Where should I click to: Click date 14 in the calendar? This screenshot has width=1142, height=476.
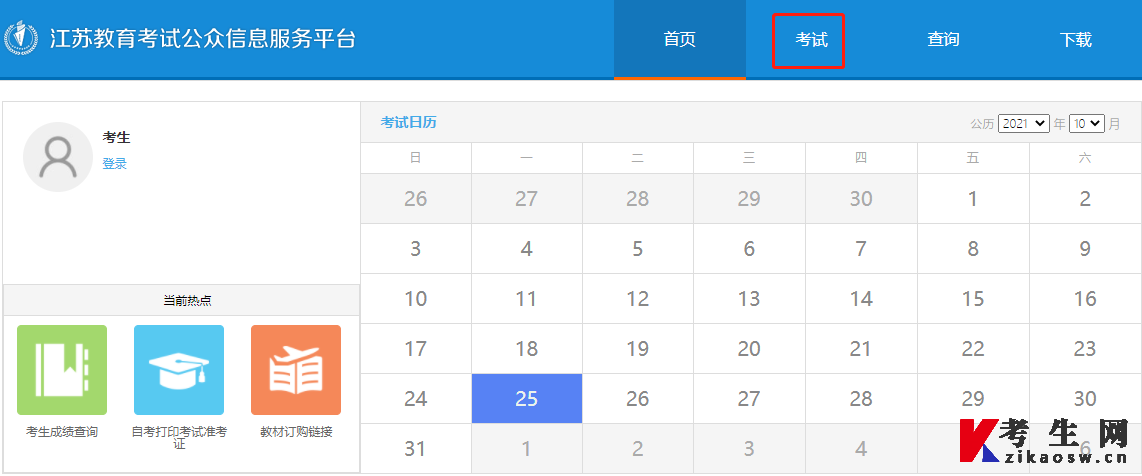pos(861,298)
